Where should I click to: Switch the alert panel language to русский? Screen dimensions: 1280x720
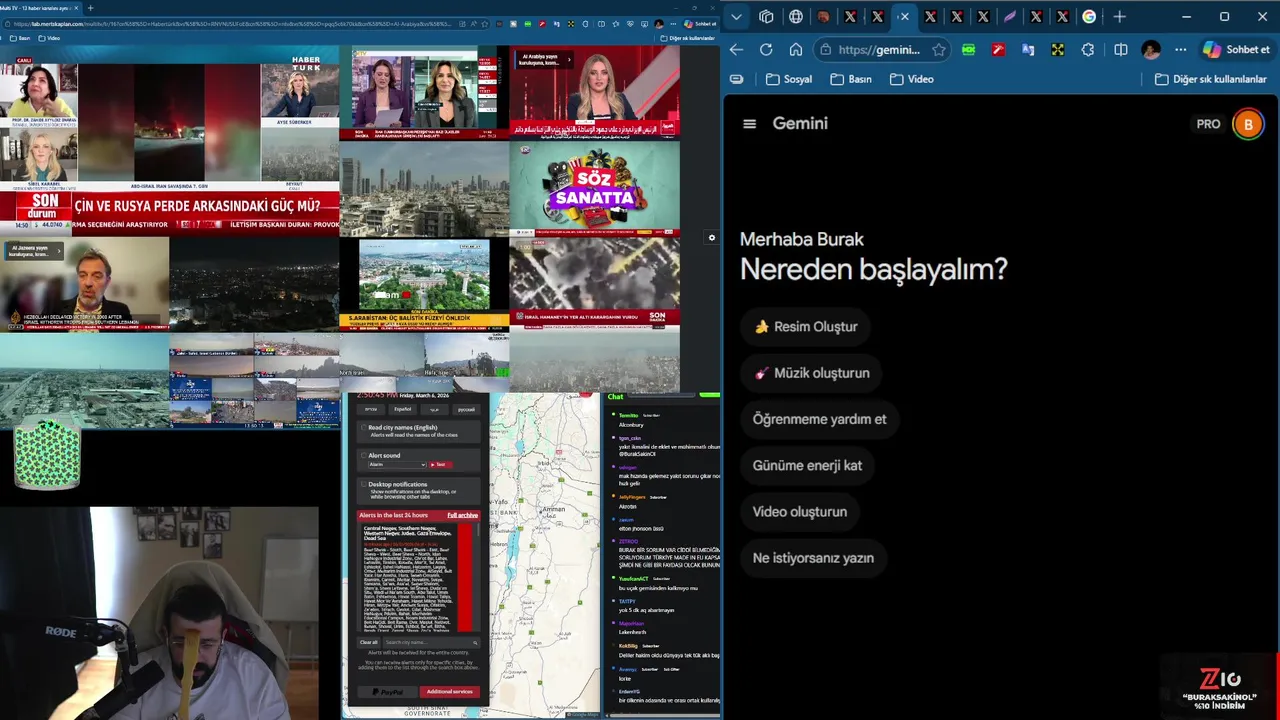click(x=466, y=409)
